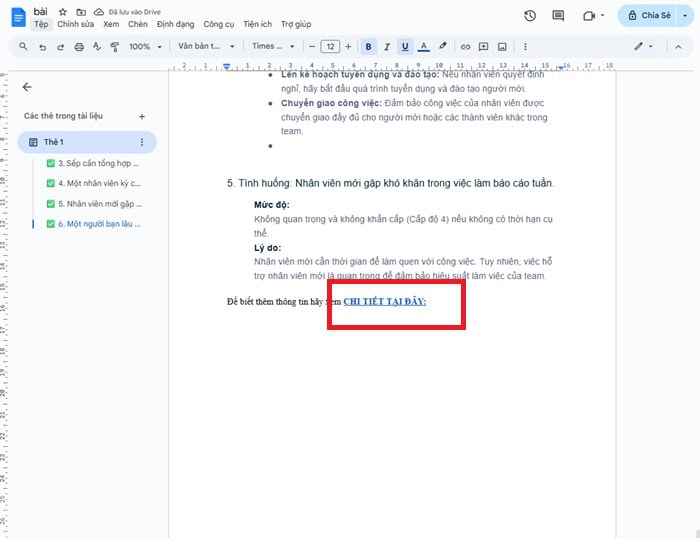Viewport: 700px width, 538px height.
Task: Open the Google Docs home icon
Action: [x=18, y=17]
